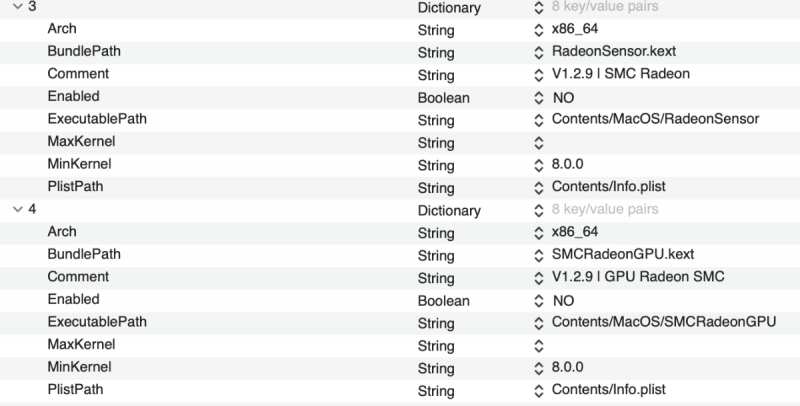Screen dimensions: 800x406
Task: Click stepper arrows beside RadeonSensor.kext value
Action: pos(540,53)
